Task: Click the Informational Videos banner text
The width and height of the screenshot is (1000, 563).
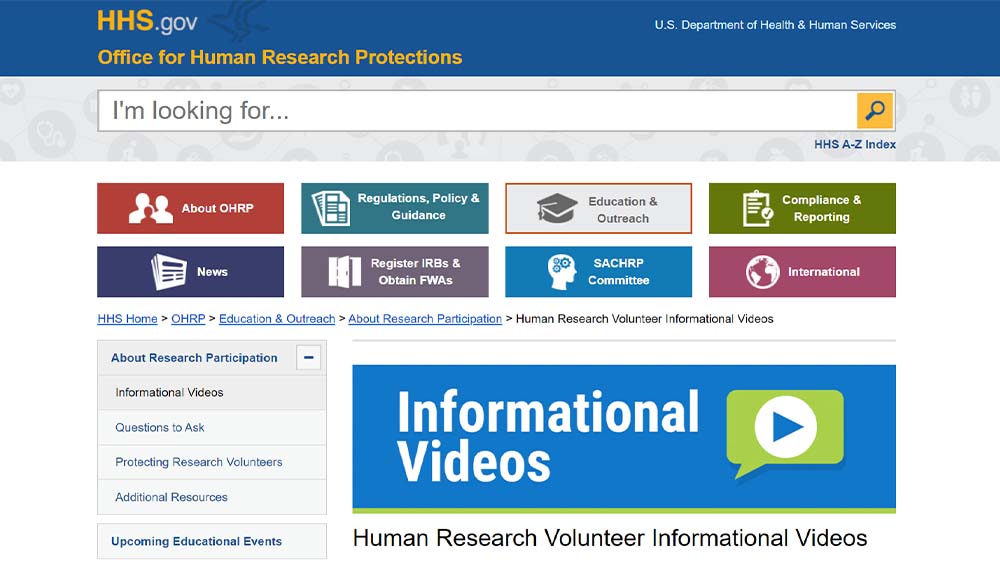Action: tap(547, 436)
